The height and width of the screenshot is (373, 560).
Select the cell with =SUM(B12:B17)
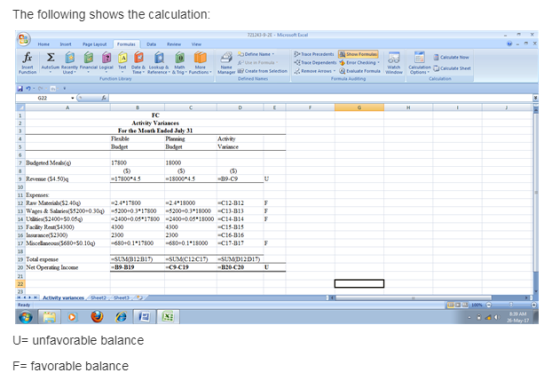[137, 259]
